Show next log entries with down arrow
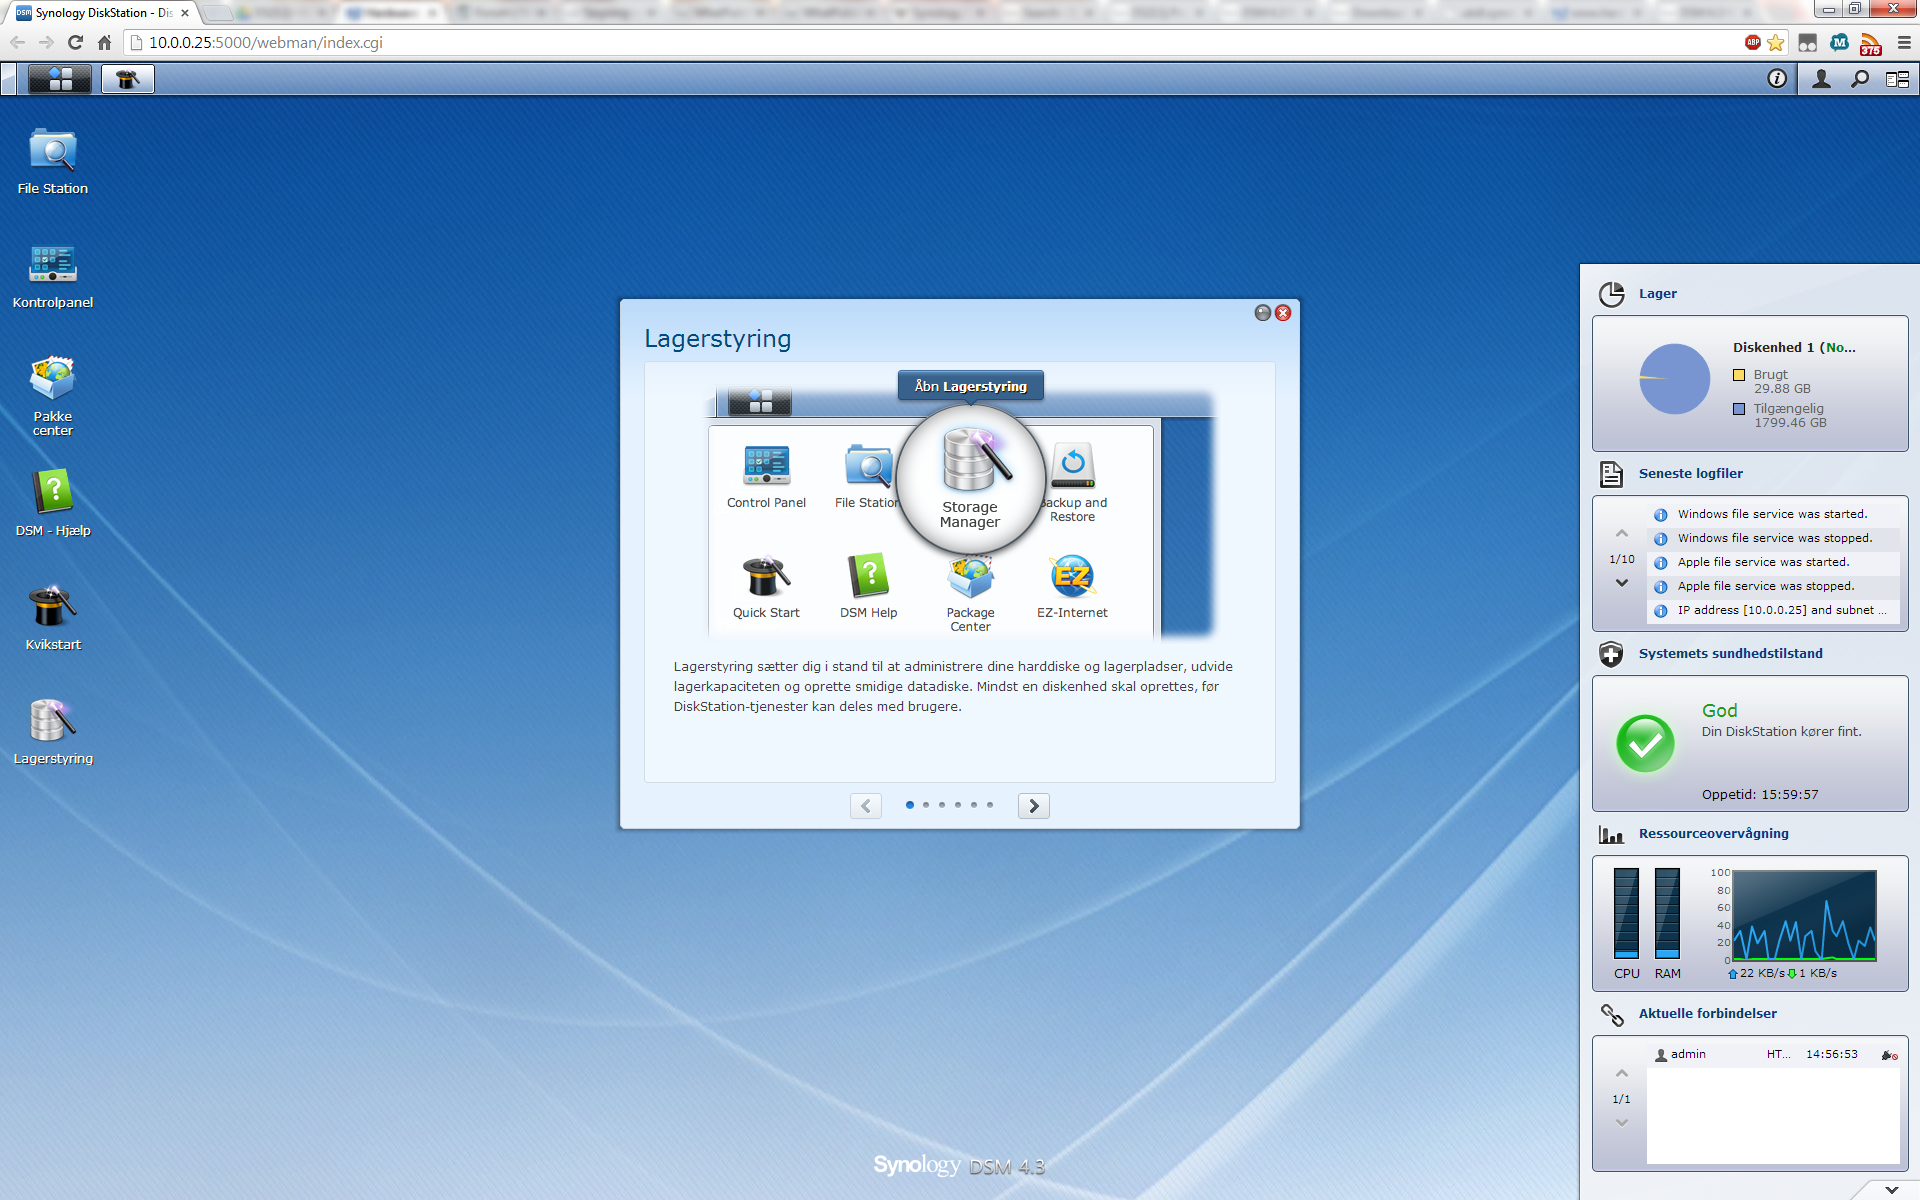The image size is (1920, 1200). pyautogui.click(x=1622, y=583)
